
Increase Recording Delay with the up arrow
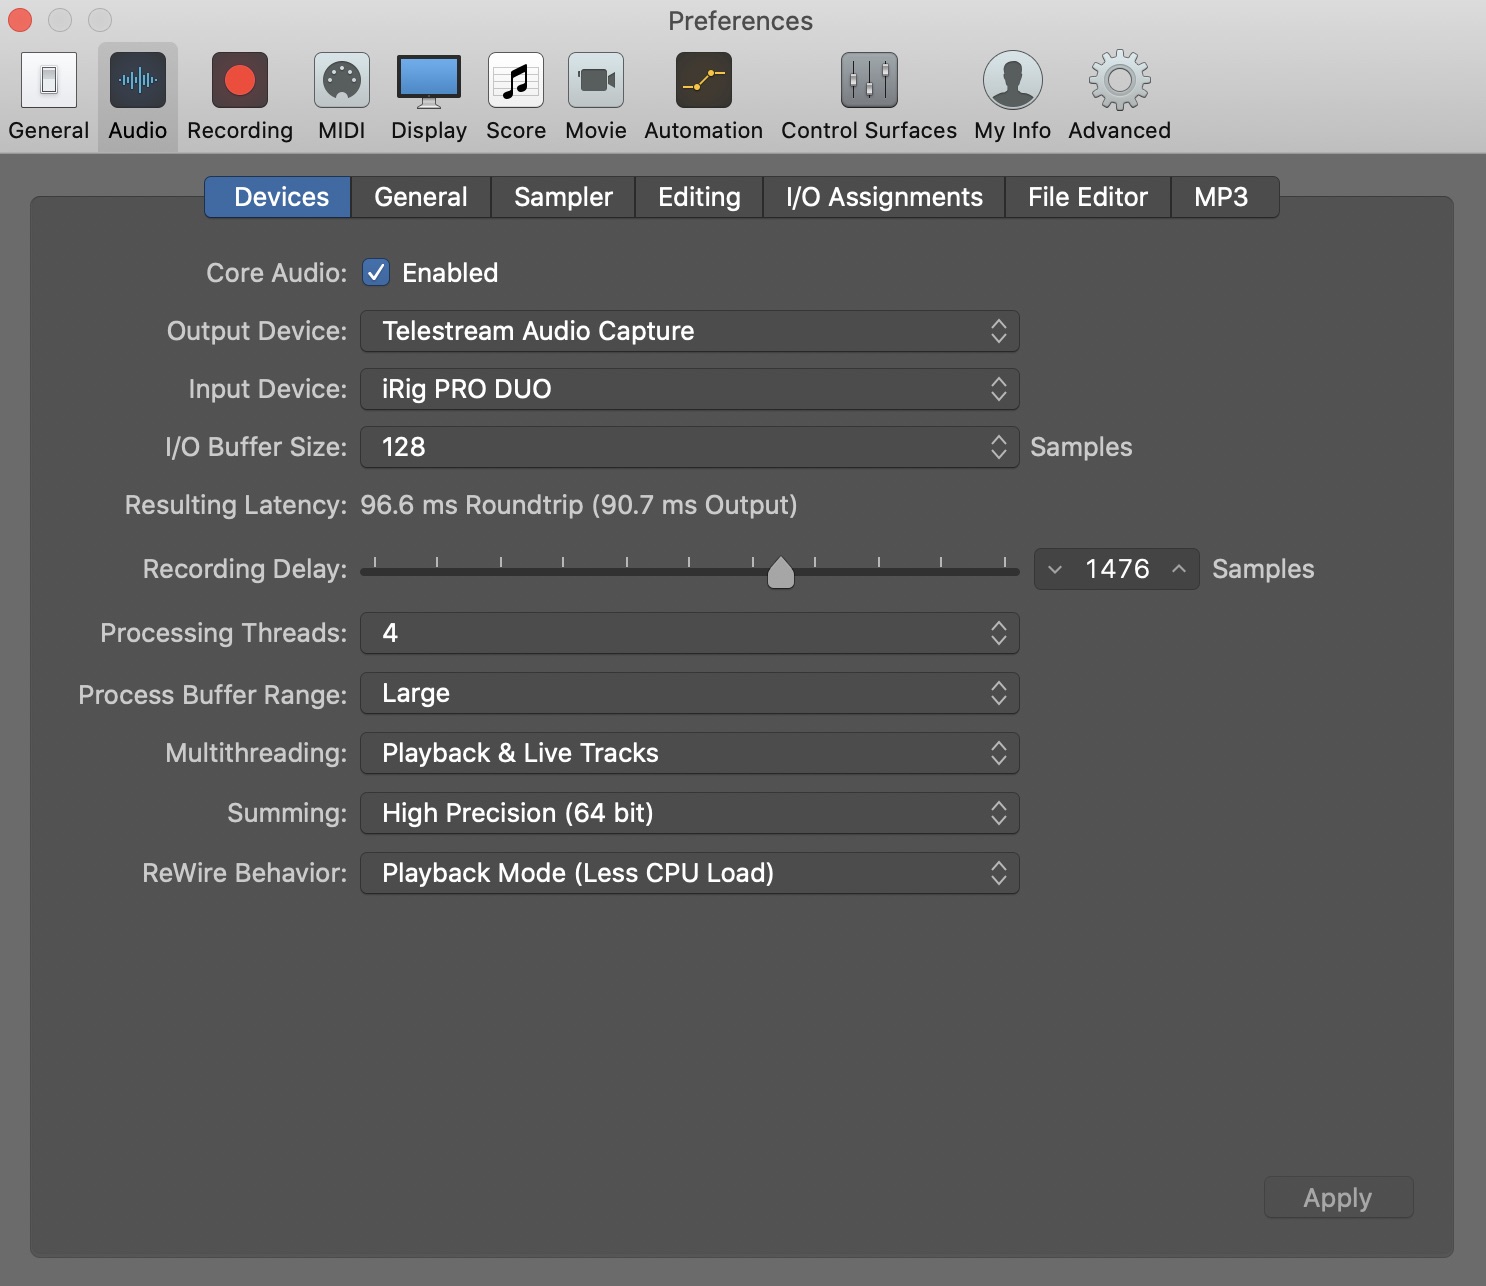click(1179, 569)
